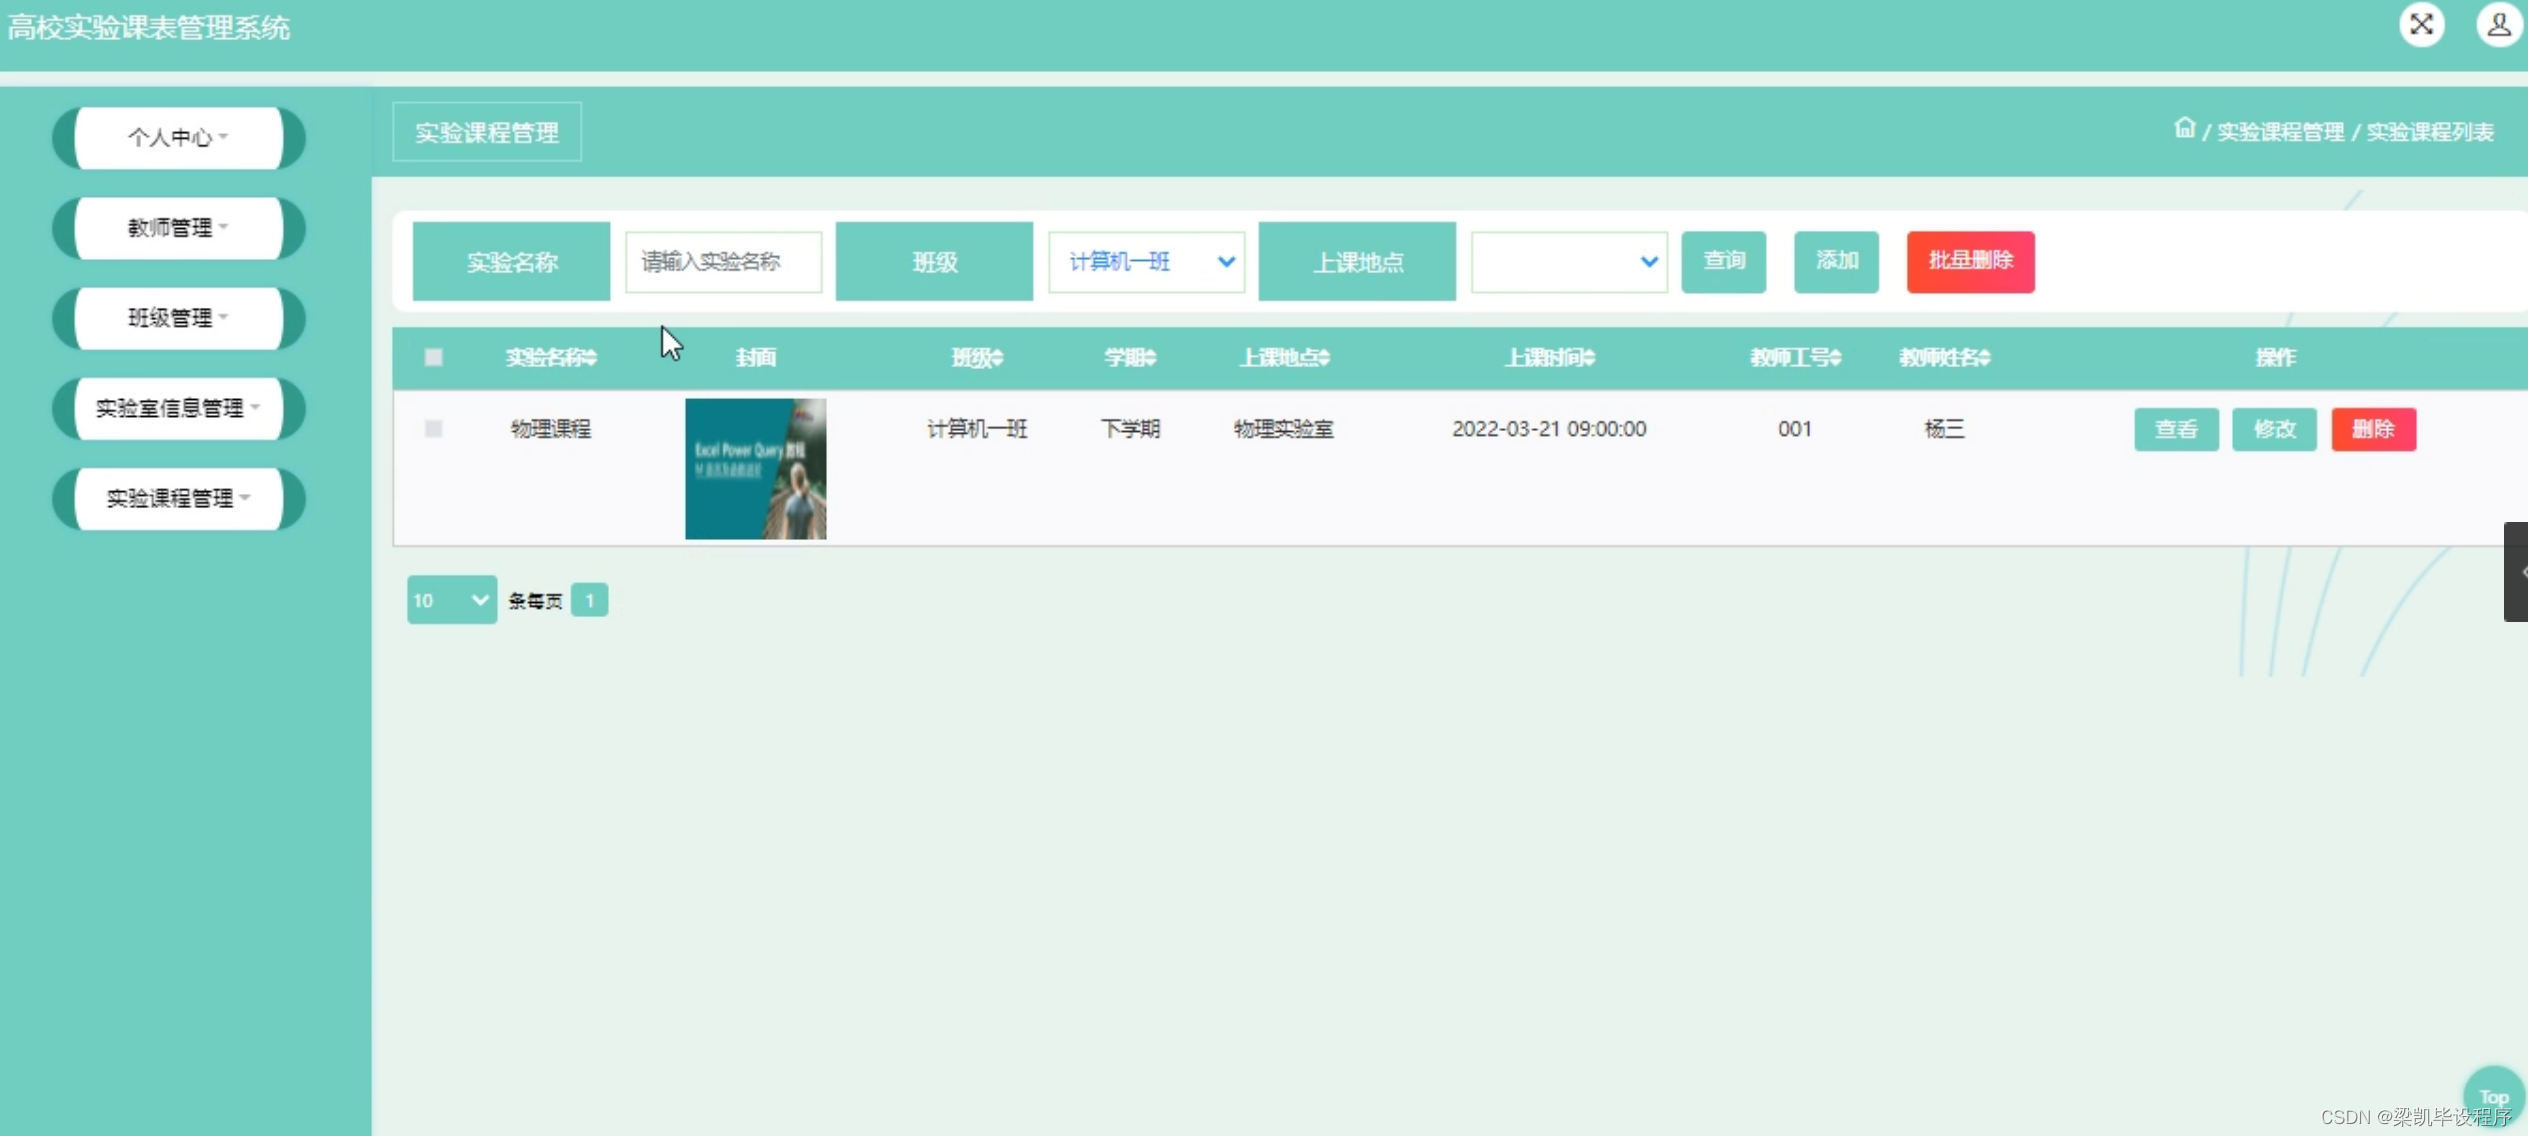Screen dimensions: 2528x1136
Task: Click the dark side panel collapse handle
Action: (x=2516, y=572)
